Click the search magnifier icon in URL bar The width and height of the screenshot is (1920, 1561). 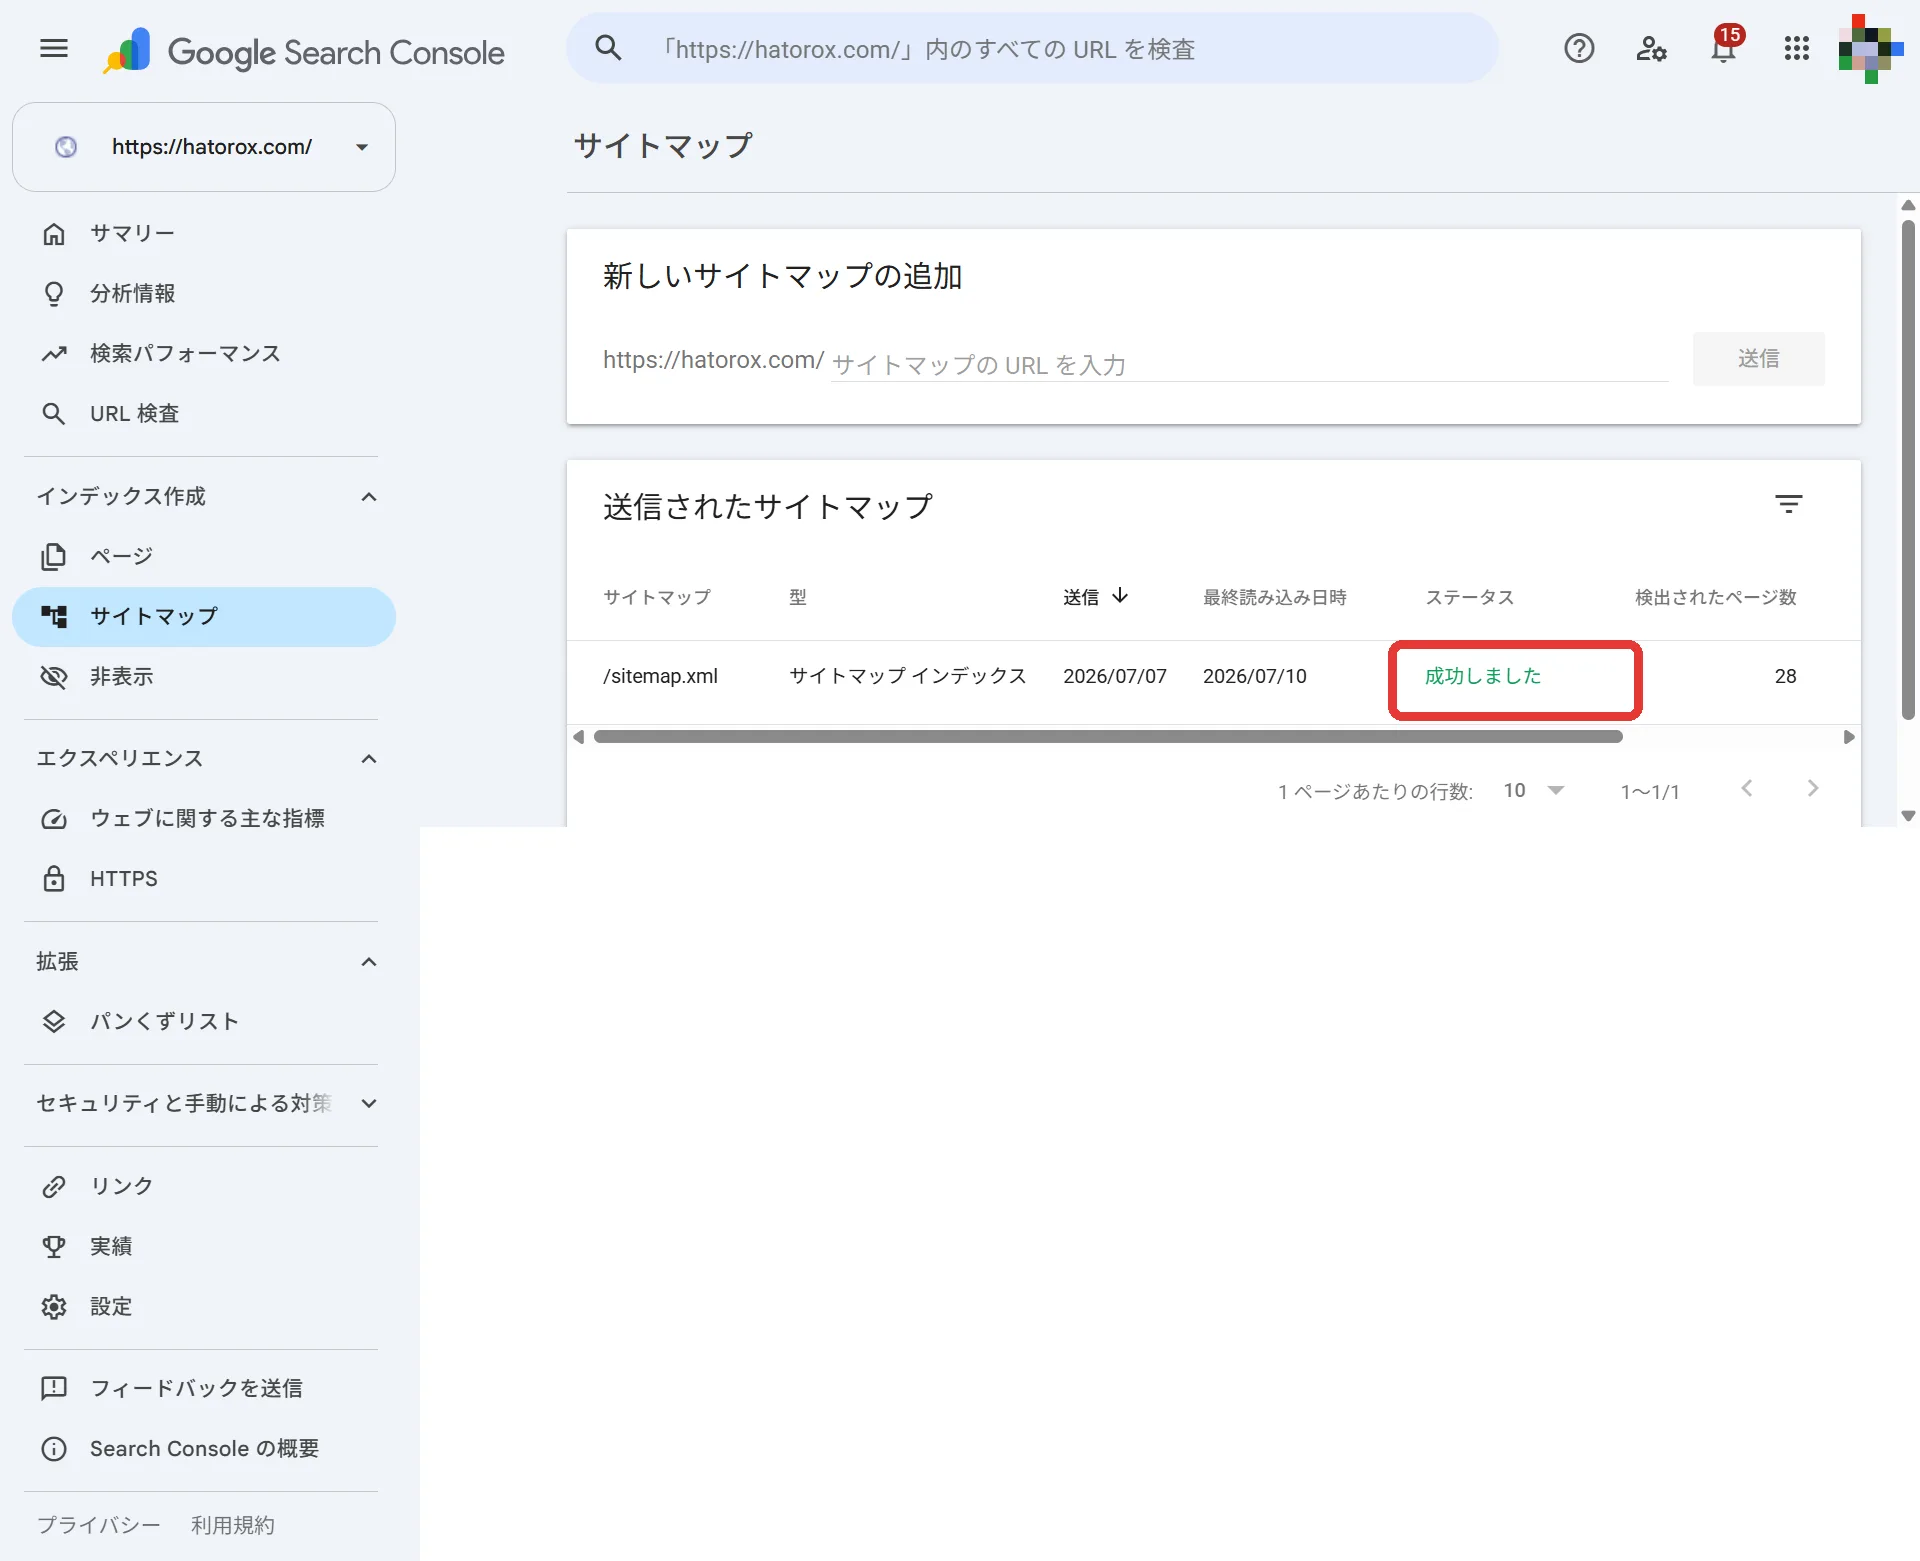click(x=608, y=48)
